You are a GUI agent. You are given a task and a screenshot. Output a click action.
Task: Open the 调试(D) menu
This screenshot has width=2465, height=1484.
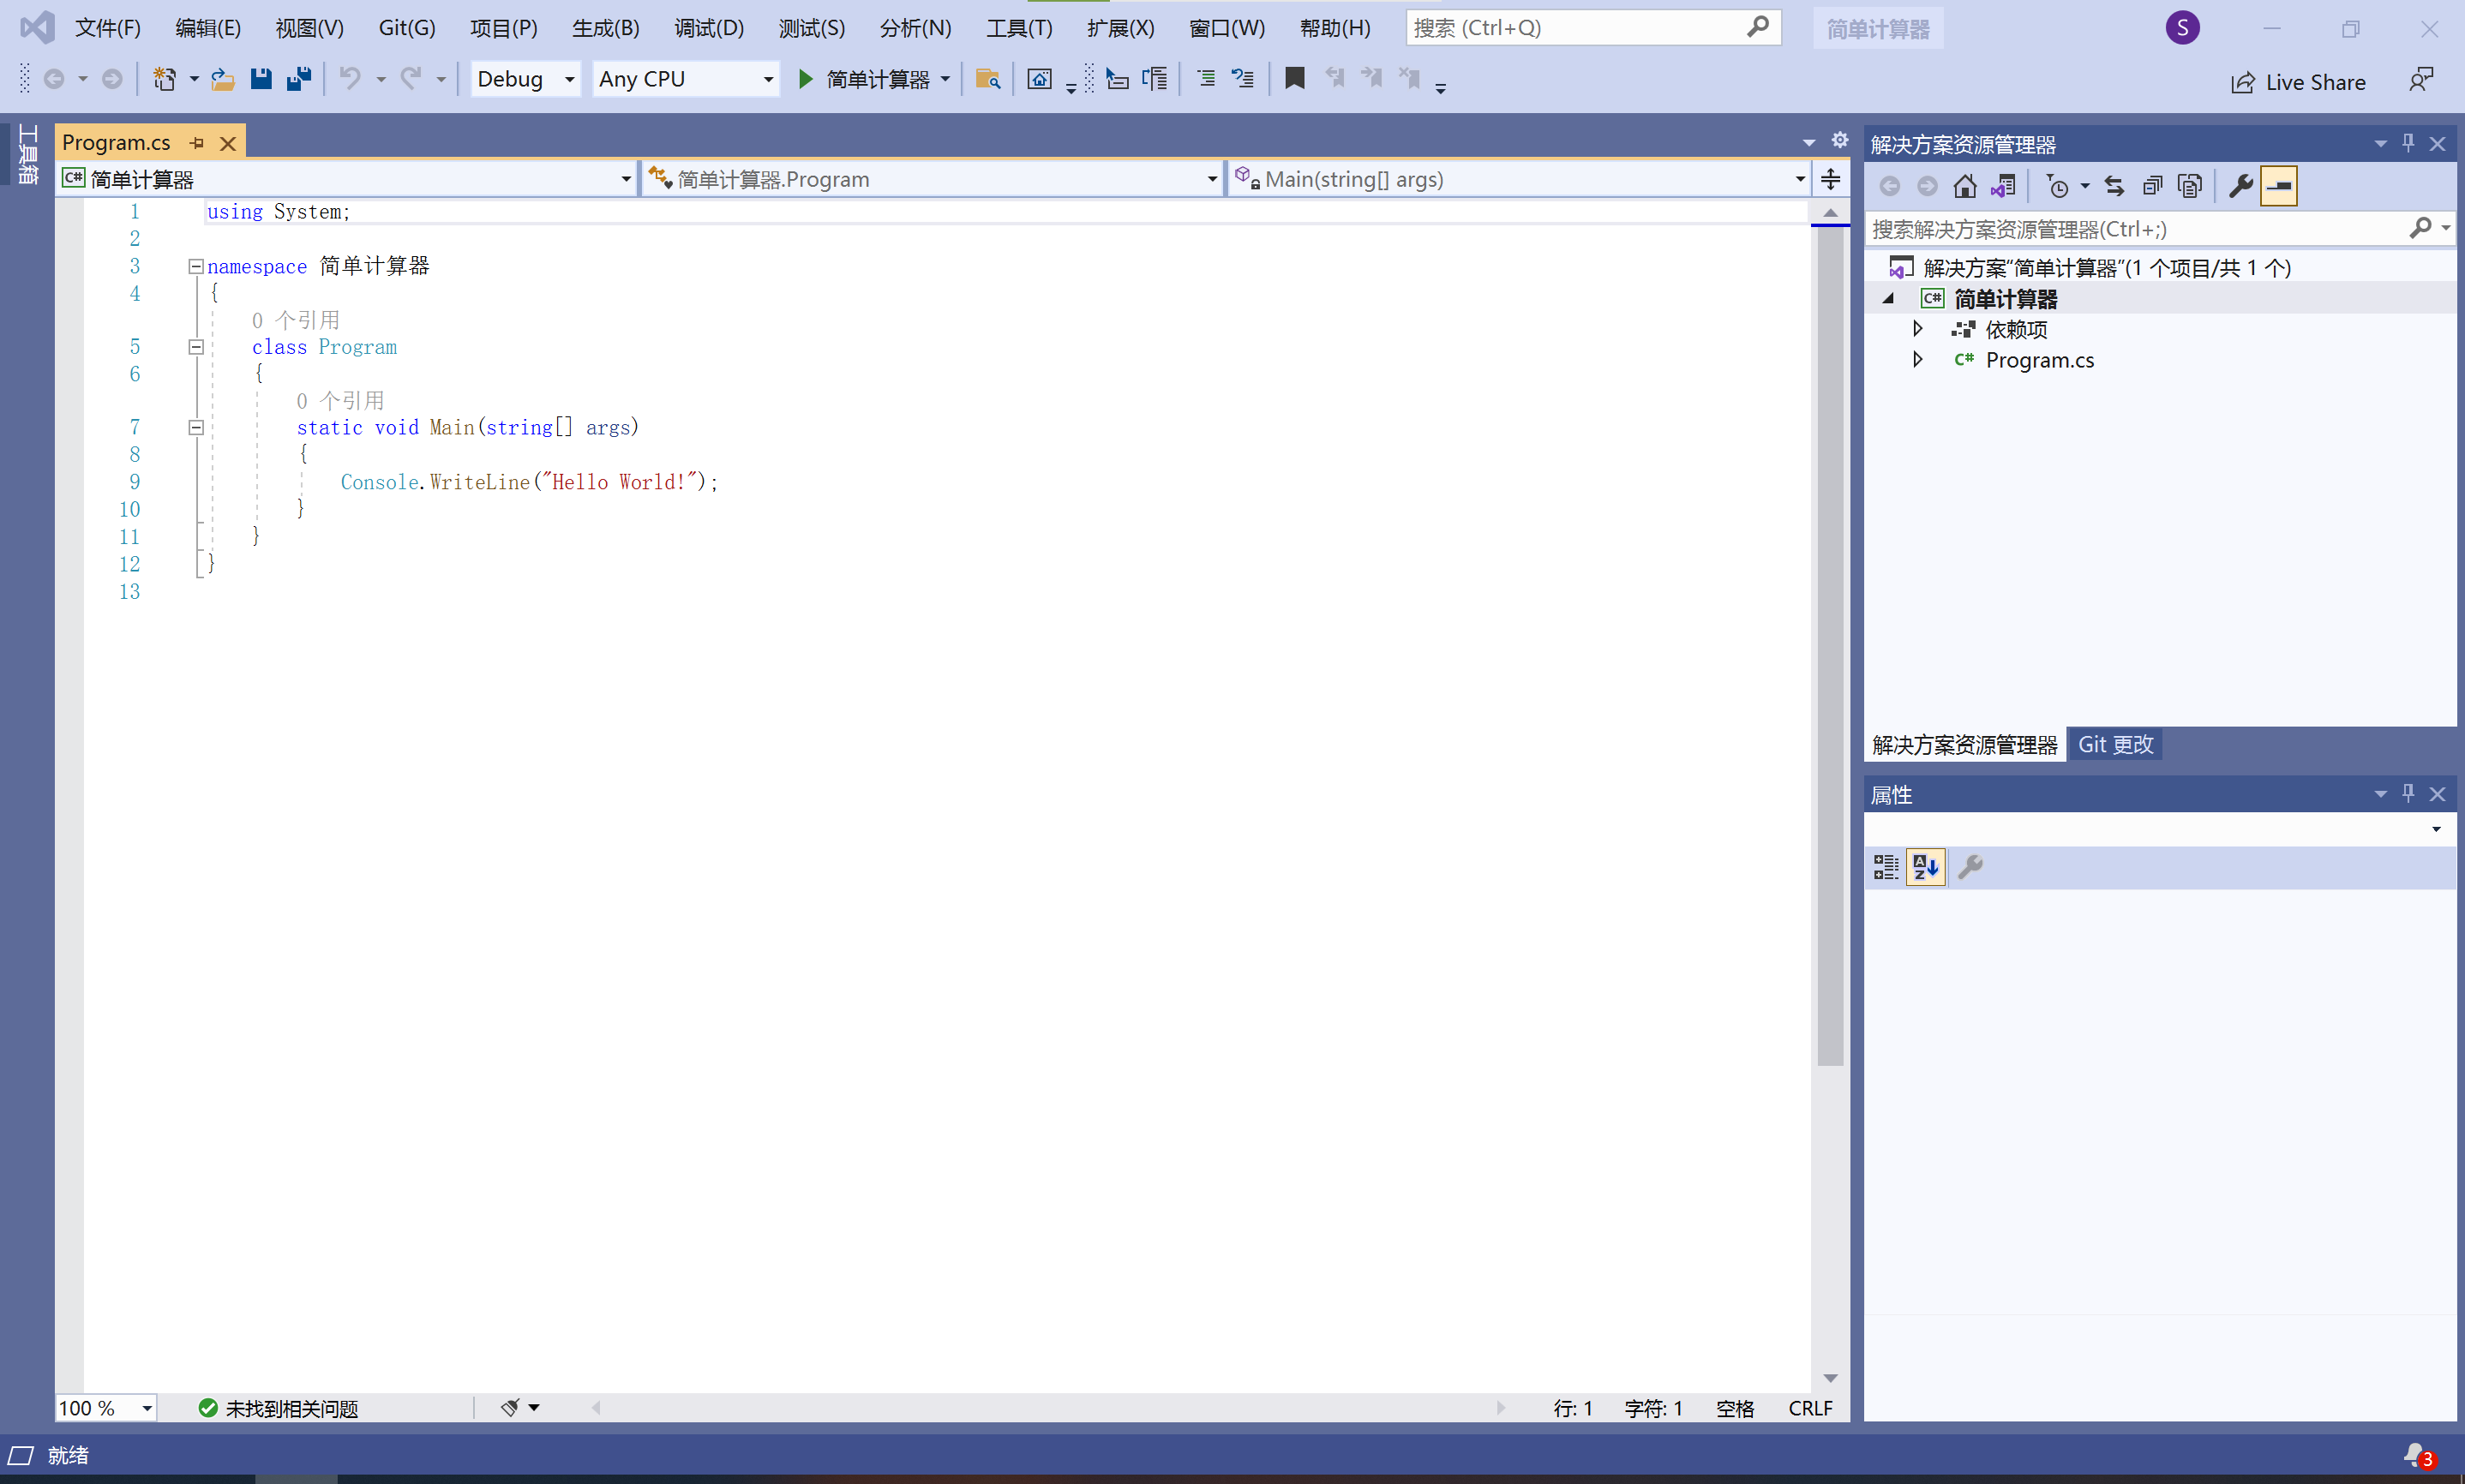coord(708,28)
